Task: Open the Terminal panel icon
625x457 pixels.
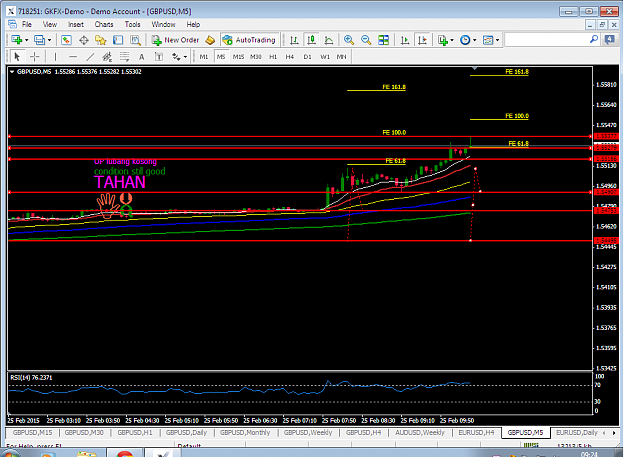Action: (118, 40)
